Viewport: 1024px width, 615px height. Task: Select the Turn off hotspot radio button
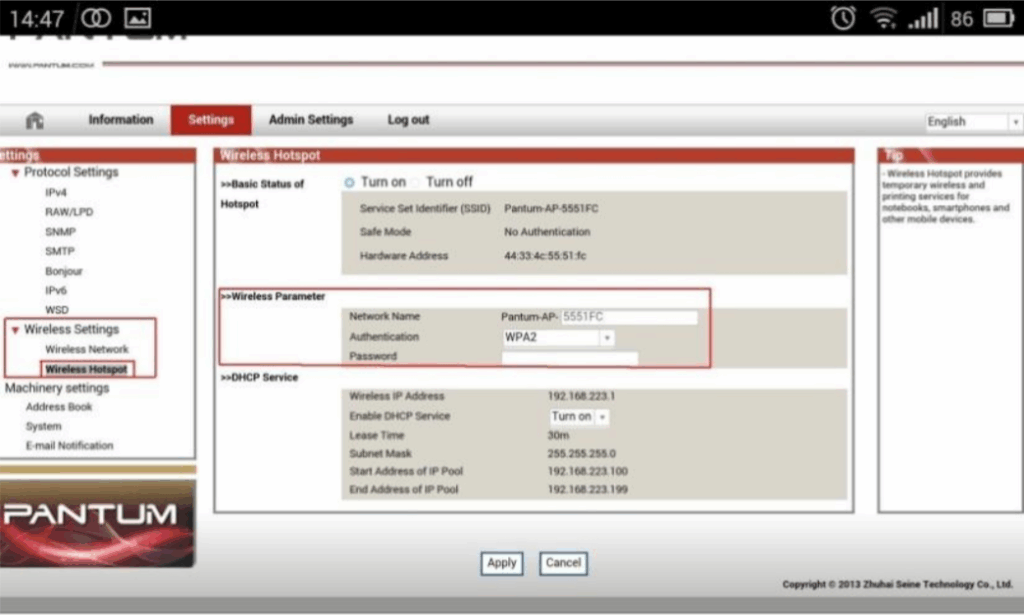tap(416, 182)
